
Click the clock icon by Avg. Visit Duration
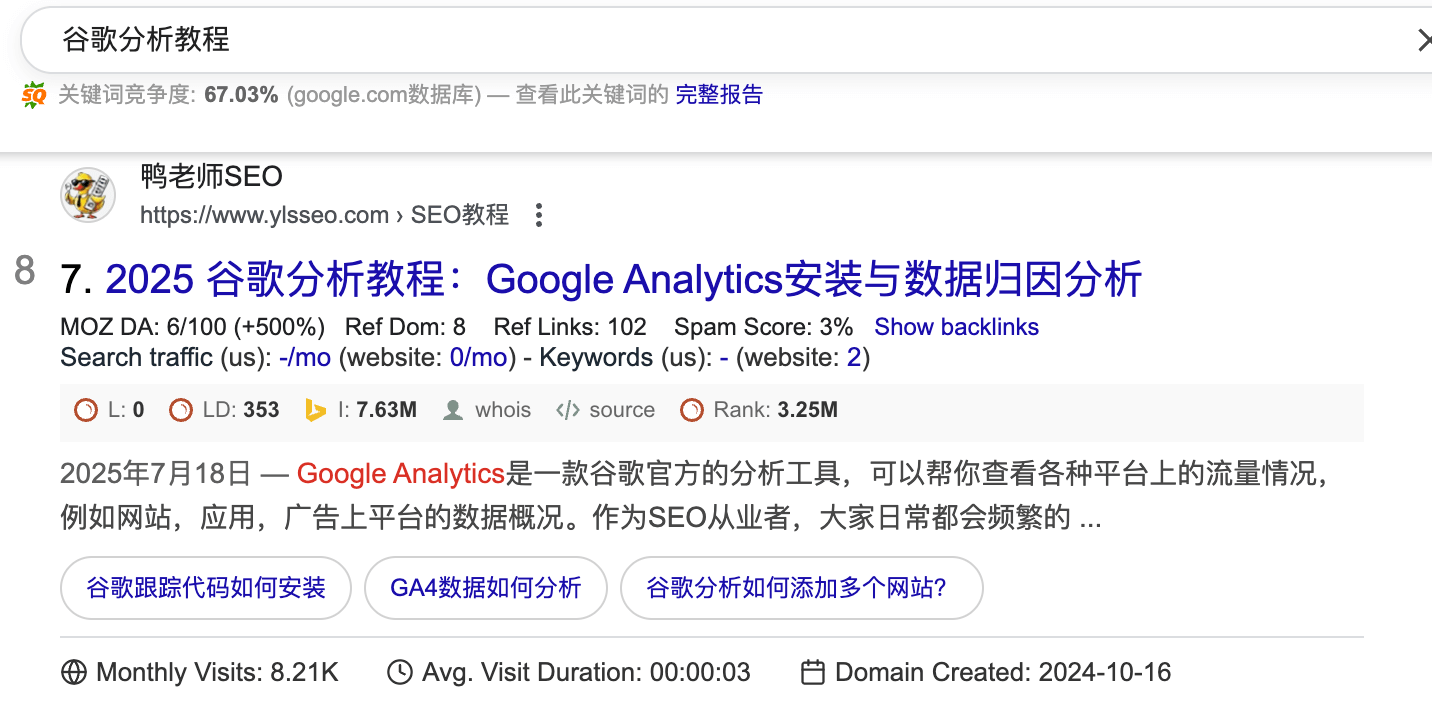(400, 673)
